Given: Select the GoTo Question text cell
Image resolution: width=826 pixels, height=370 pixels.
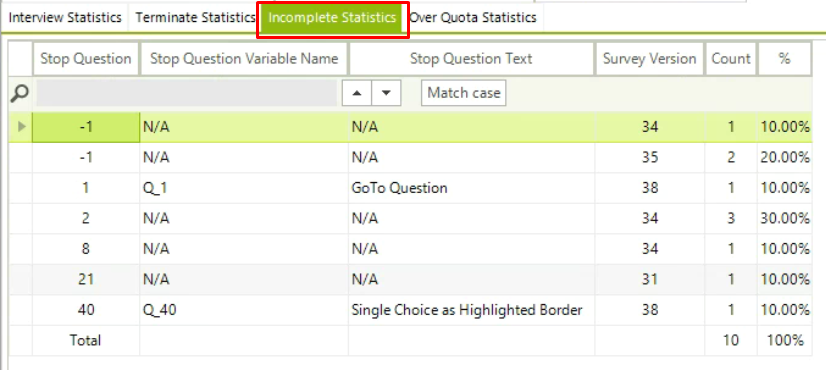Looking at the screenshot, I should coord(471,188).
